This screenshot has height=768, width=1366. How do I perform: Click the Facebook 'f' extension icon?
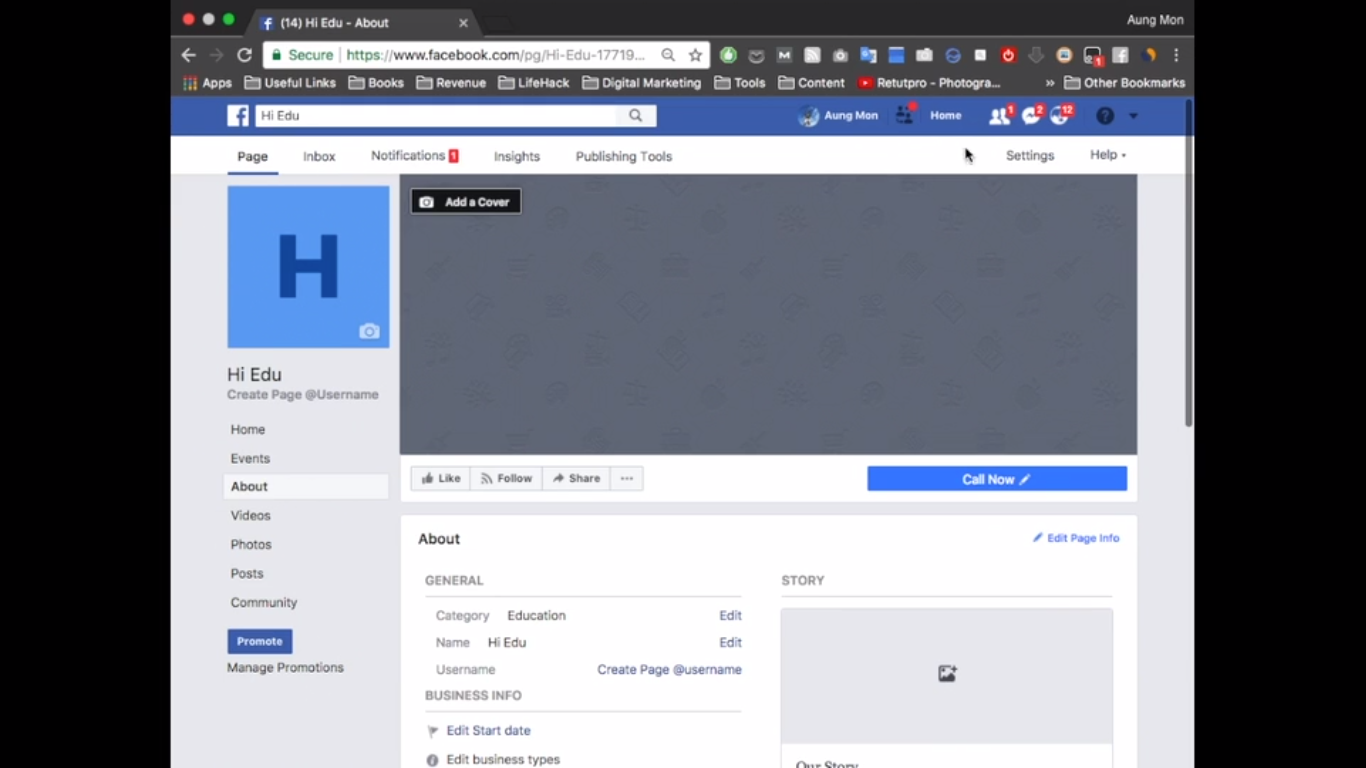1120,55
